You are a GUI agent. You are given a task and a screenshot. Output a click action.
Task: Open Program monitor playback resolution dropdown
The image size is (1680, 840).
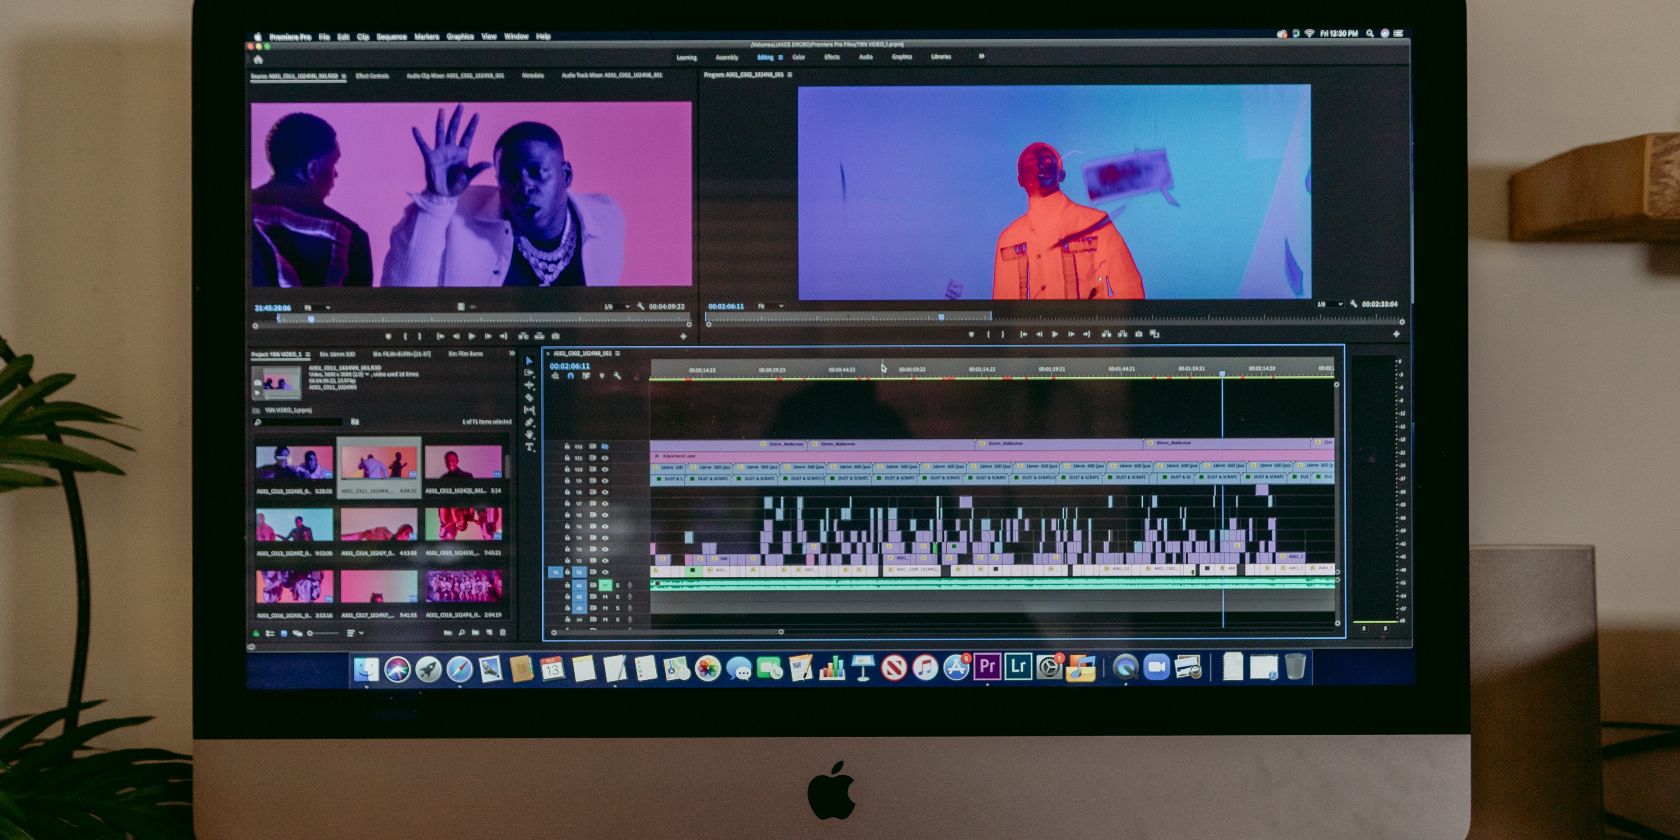1329,304
